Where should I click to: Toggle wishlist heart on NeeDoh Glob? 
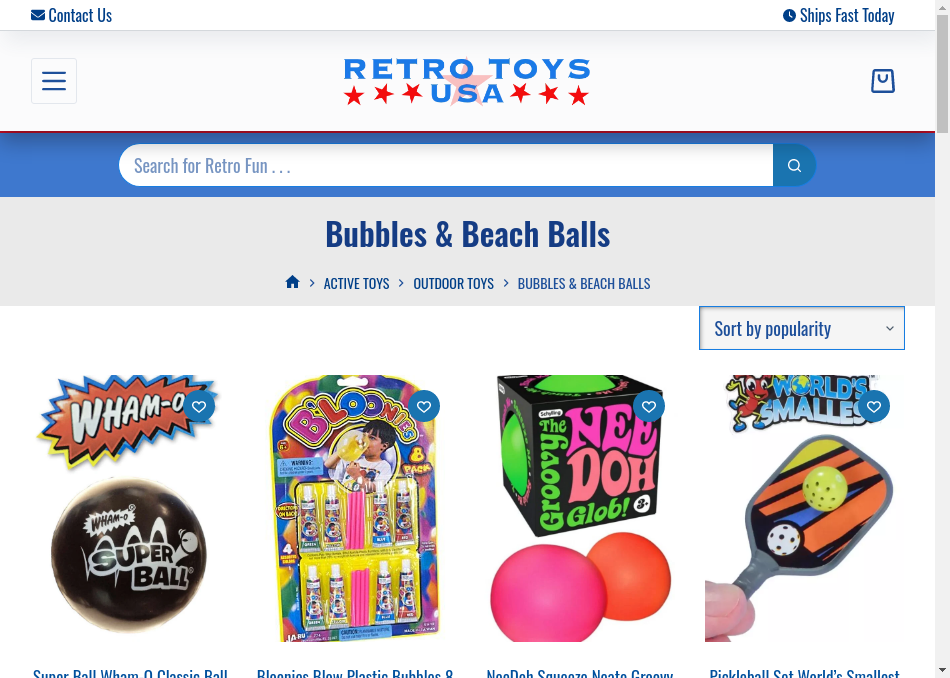pos(649,406)
